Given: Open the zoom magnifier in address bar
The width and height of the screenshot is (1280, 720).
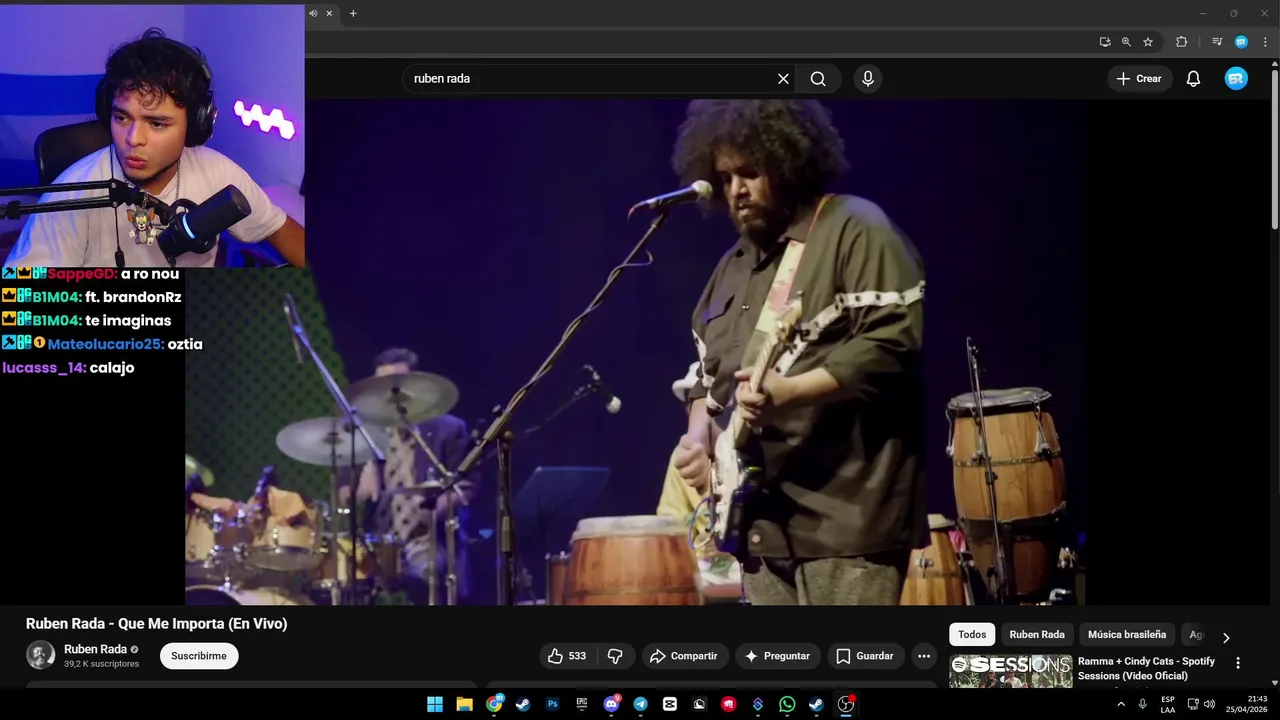Looking at the screenshot, I should coord(1126,42).
